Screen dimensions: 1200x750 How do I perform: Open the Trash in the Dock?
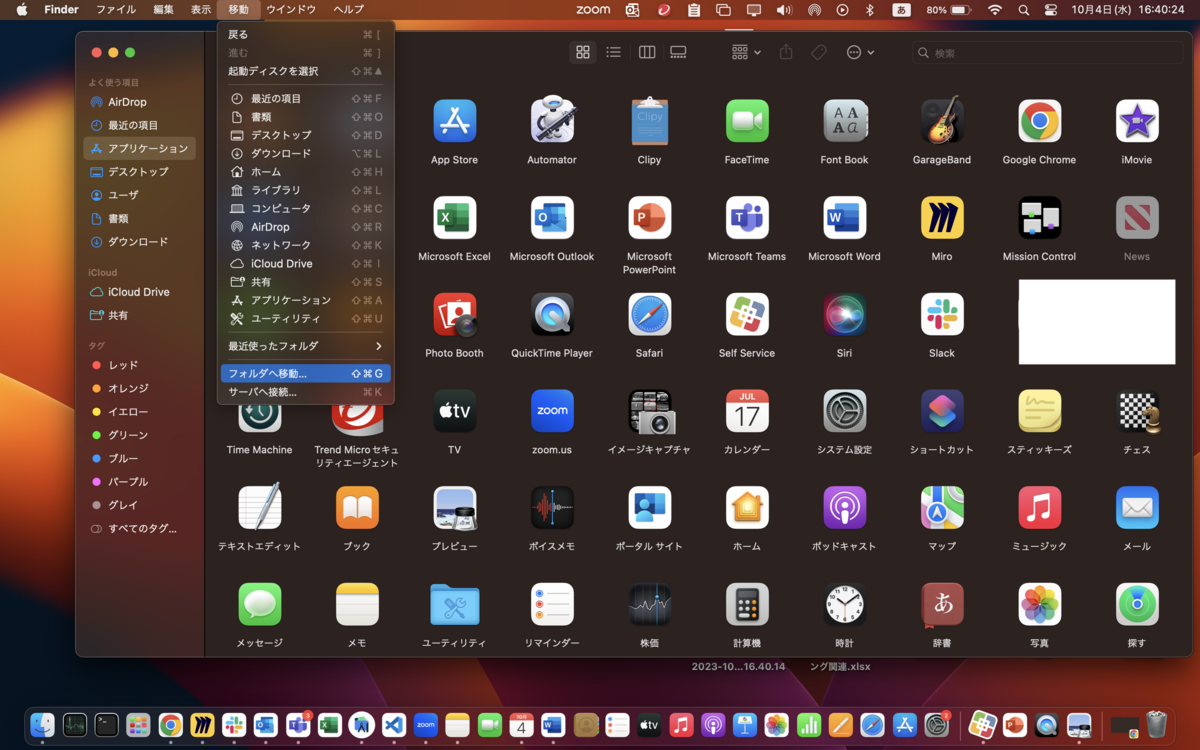tap(1157, 724)
